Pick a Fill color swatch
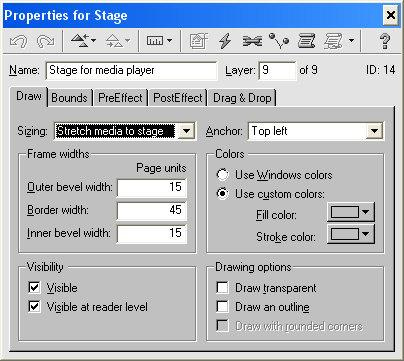This screenshot has width=404, height=361. (x=351, y=212)
